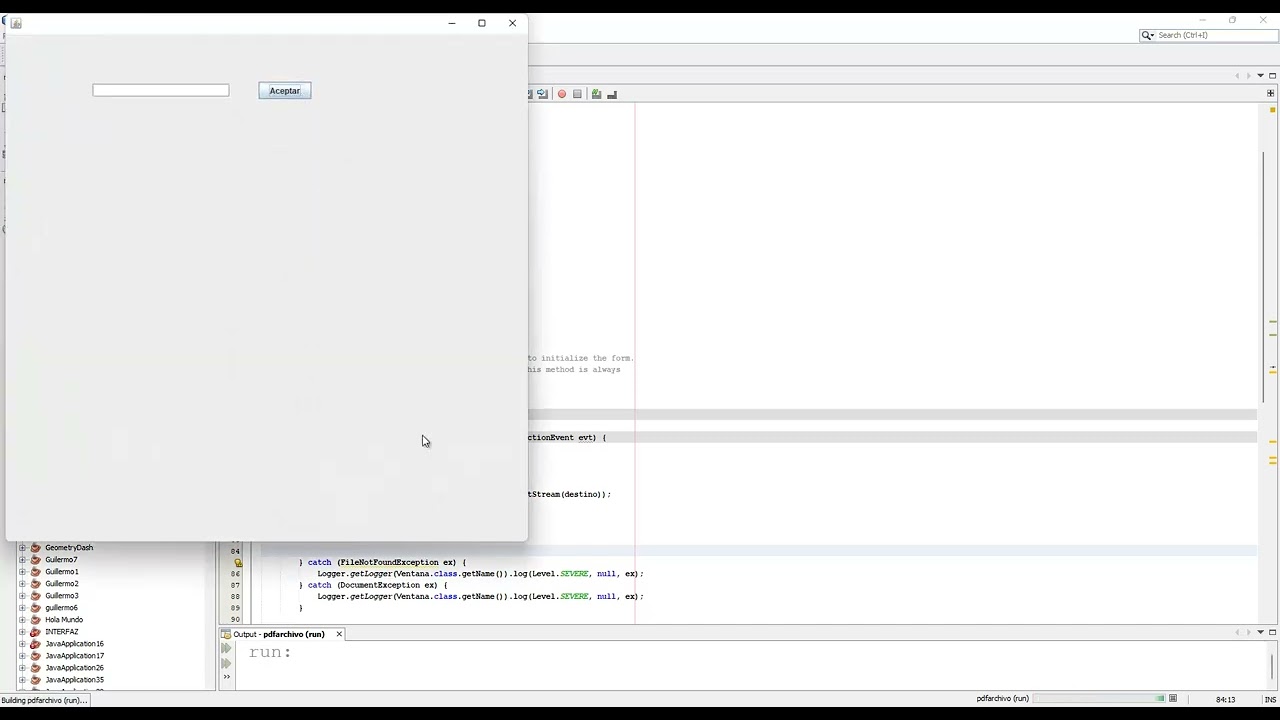The width and height of the screenshot is (1280, 720).
Task: Click the upper re-run arrow in the Output panel
Action: pos(227,649)
